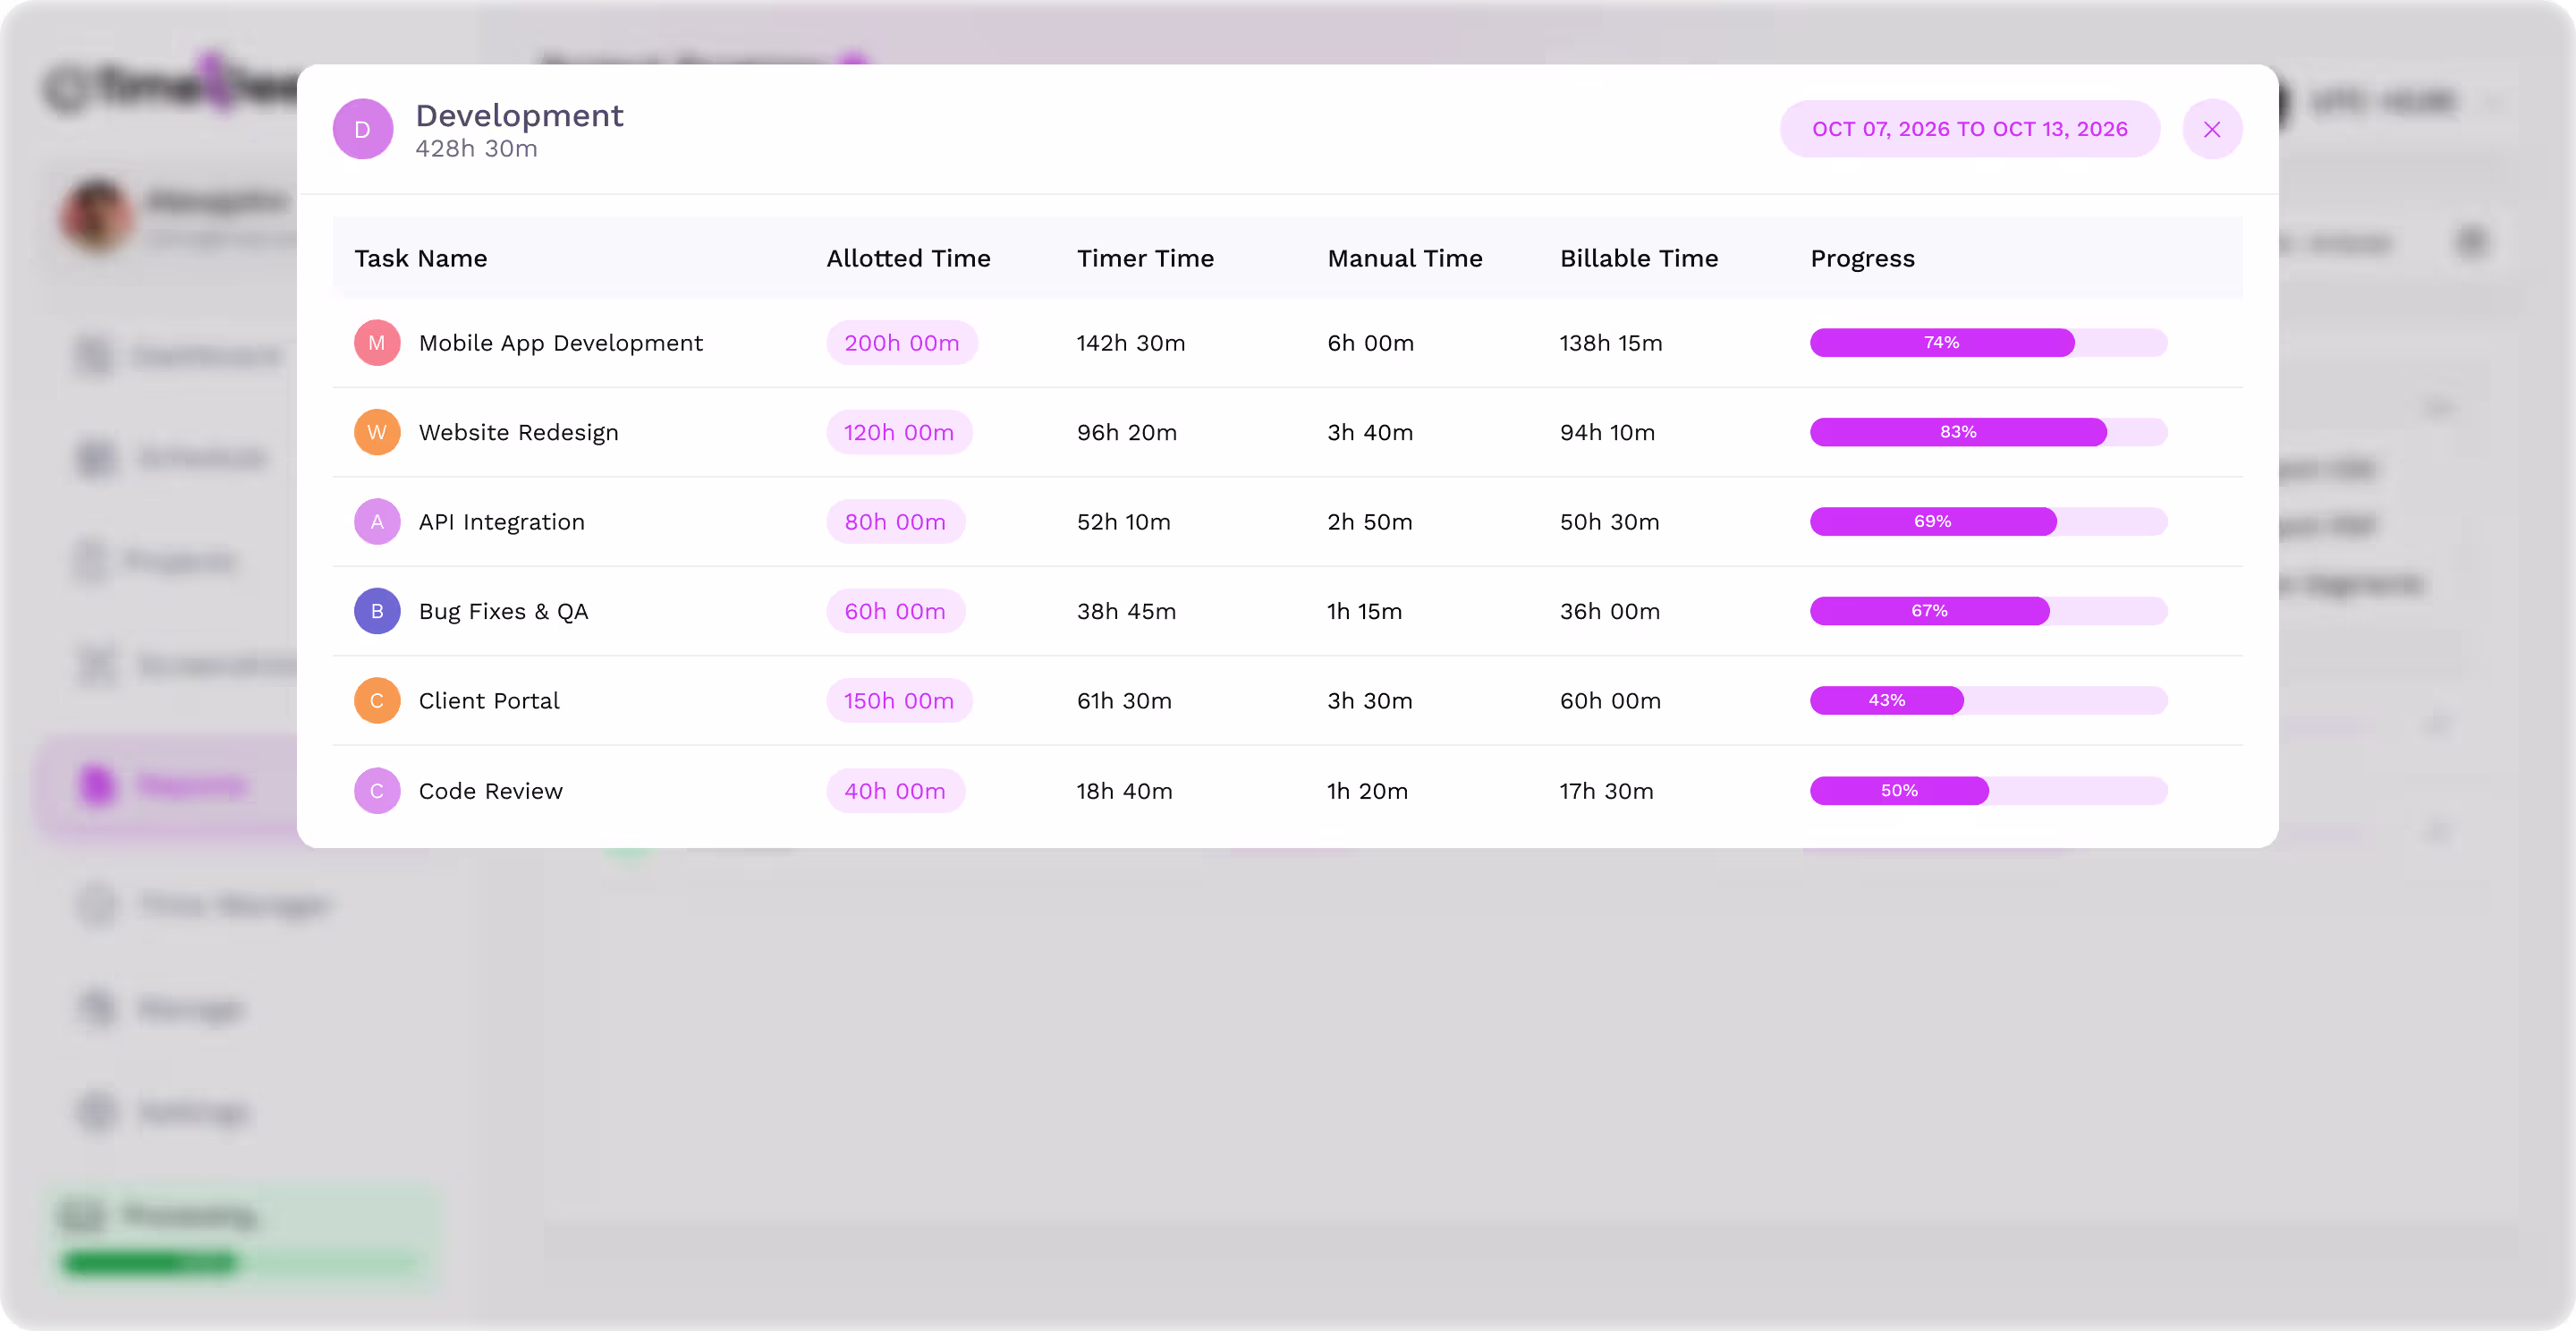The image size is (2576, 1331).
Task: Click the 80h 00m allotted time badge
Action: [895, 522]
